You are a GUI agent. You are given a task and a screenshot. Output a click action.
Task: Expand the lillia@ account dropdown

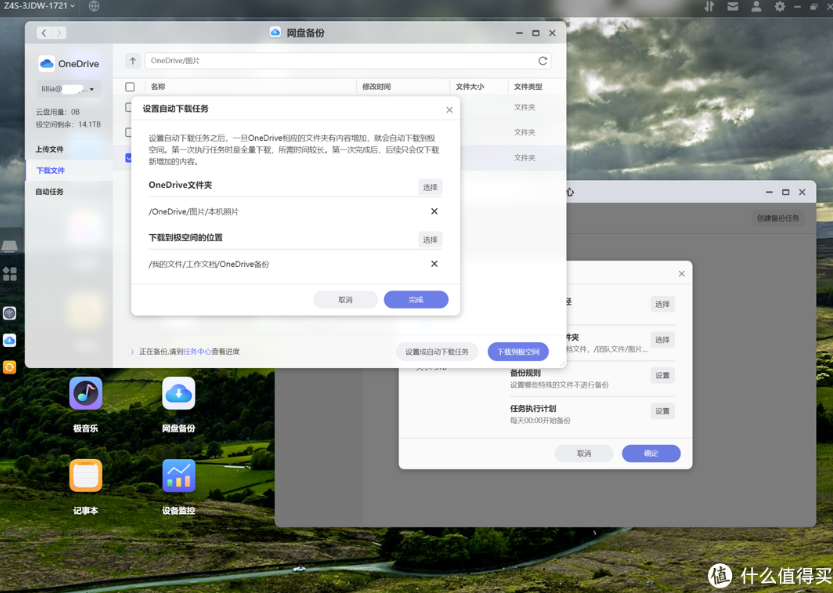point(69,89)
